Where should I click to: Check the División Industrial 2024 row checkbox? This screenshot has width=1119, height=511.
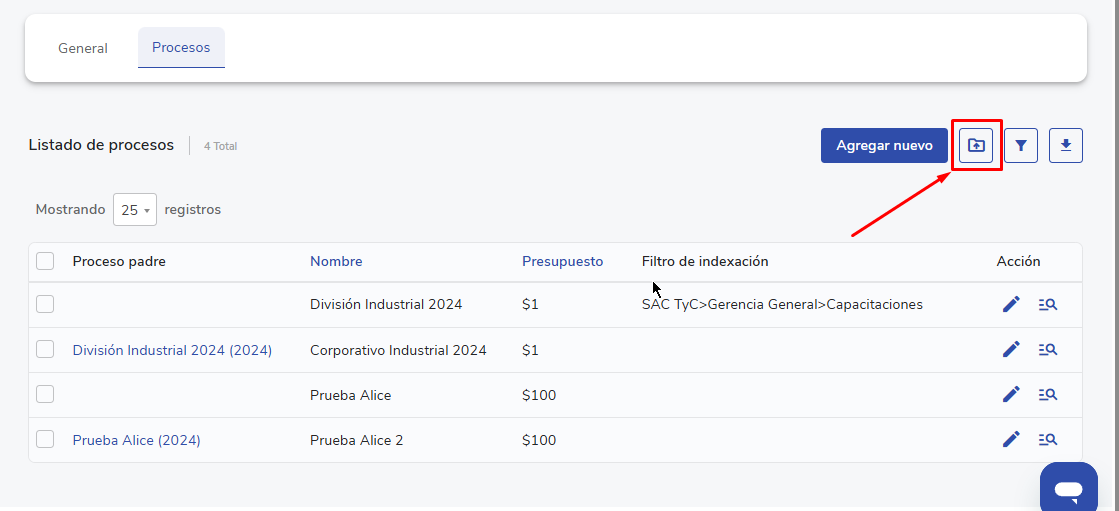click(45, 304)
